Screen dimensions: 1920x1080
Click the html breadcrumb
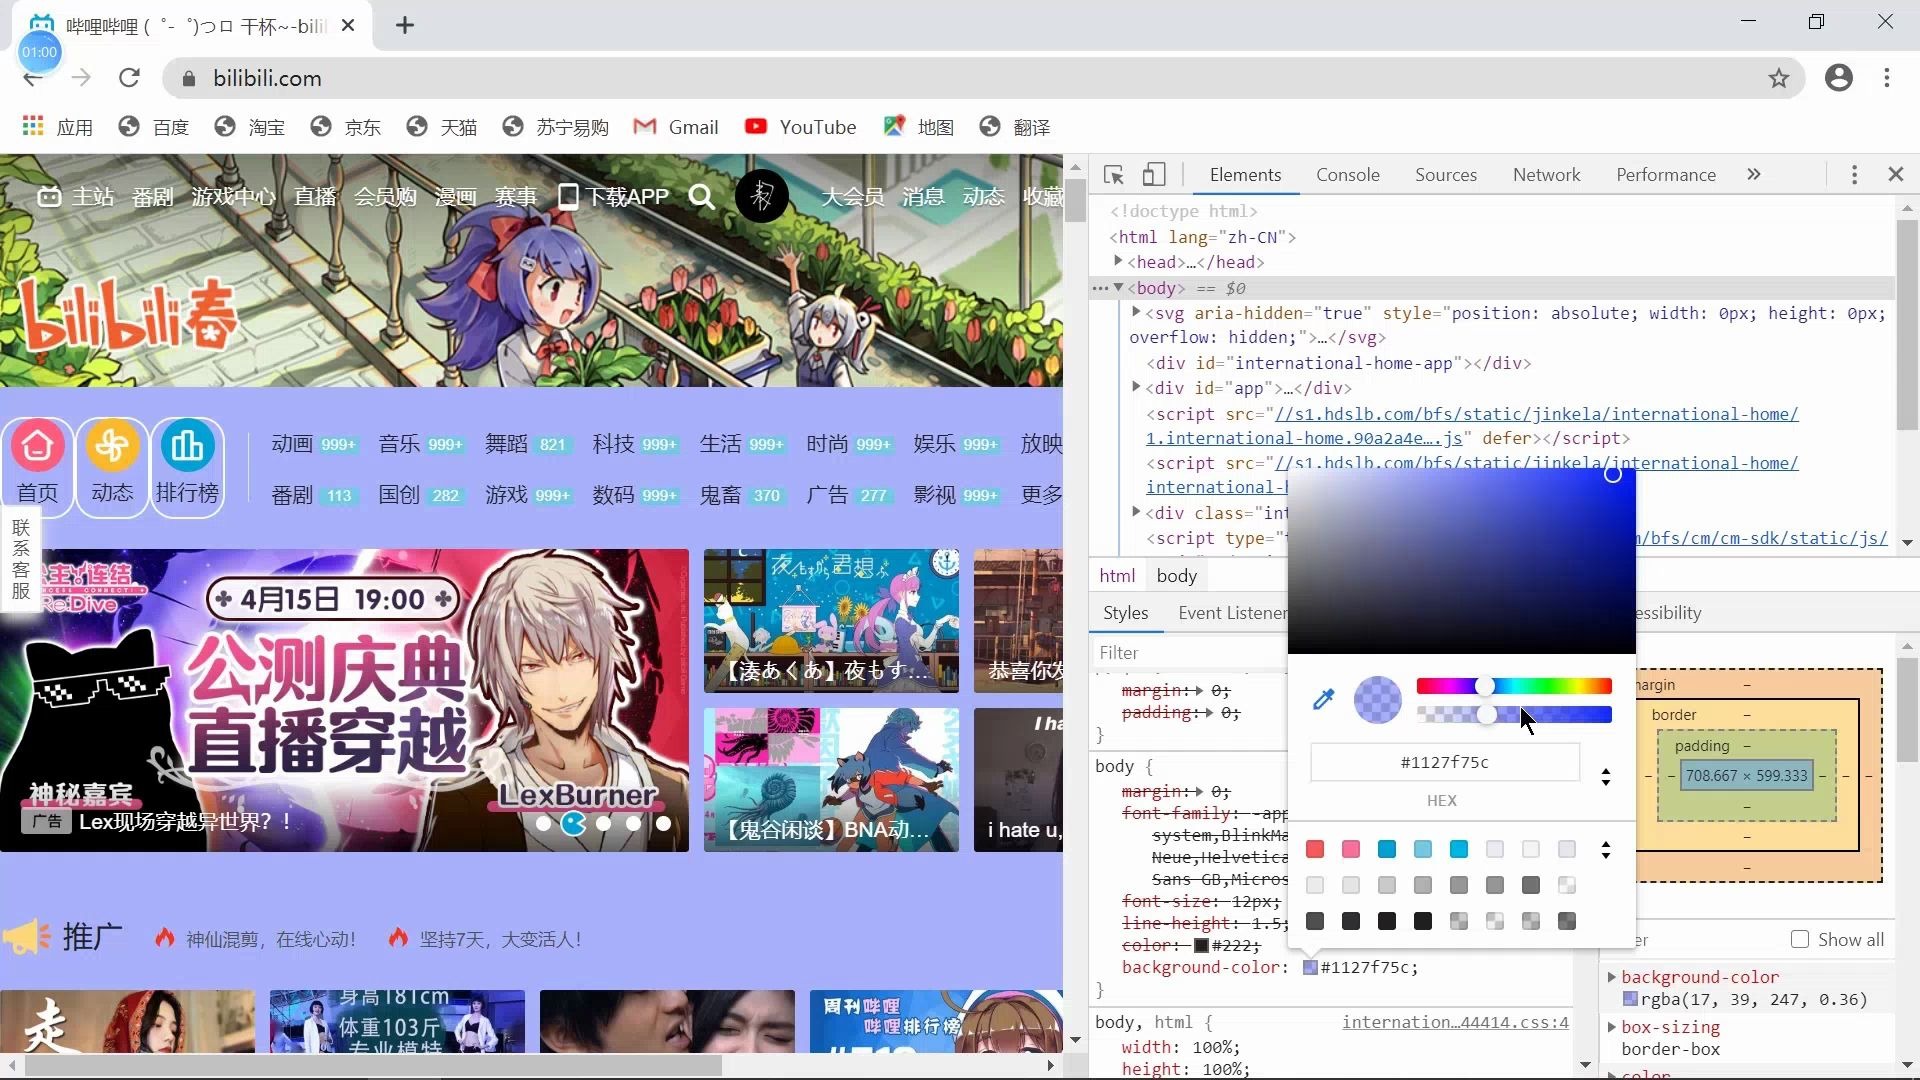coord(1117,576)
